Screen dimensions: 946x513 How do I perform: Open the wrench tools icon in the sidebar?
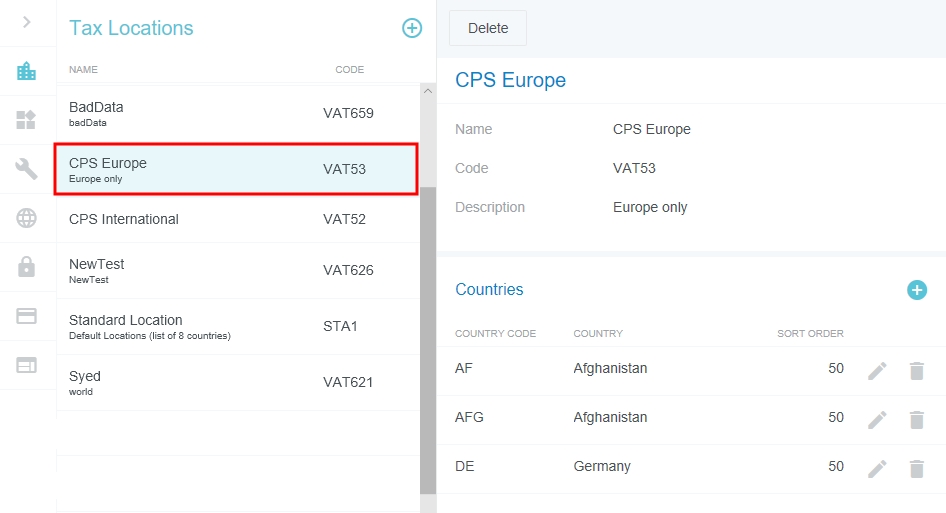tap(27, 169)
